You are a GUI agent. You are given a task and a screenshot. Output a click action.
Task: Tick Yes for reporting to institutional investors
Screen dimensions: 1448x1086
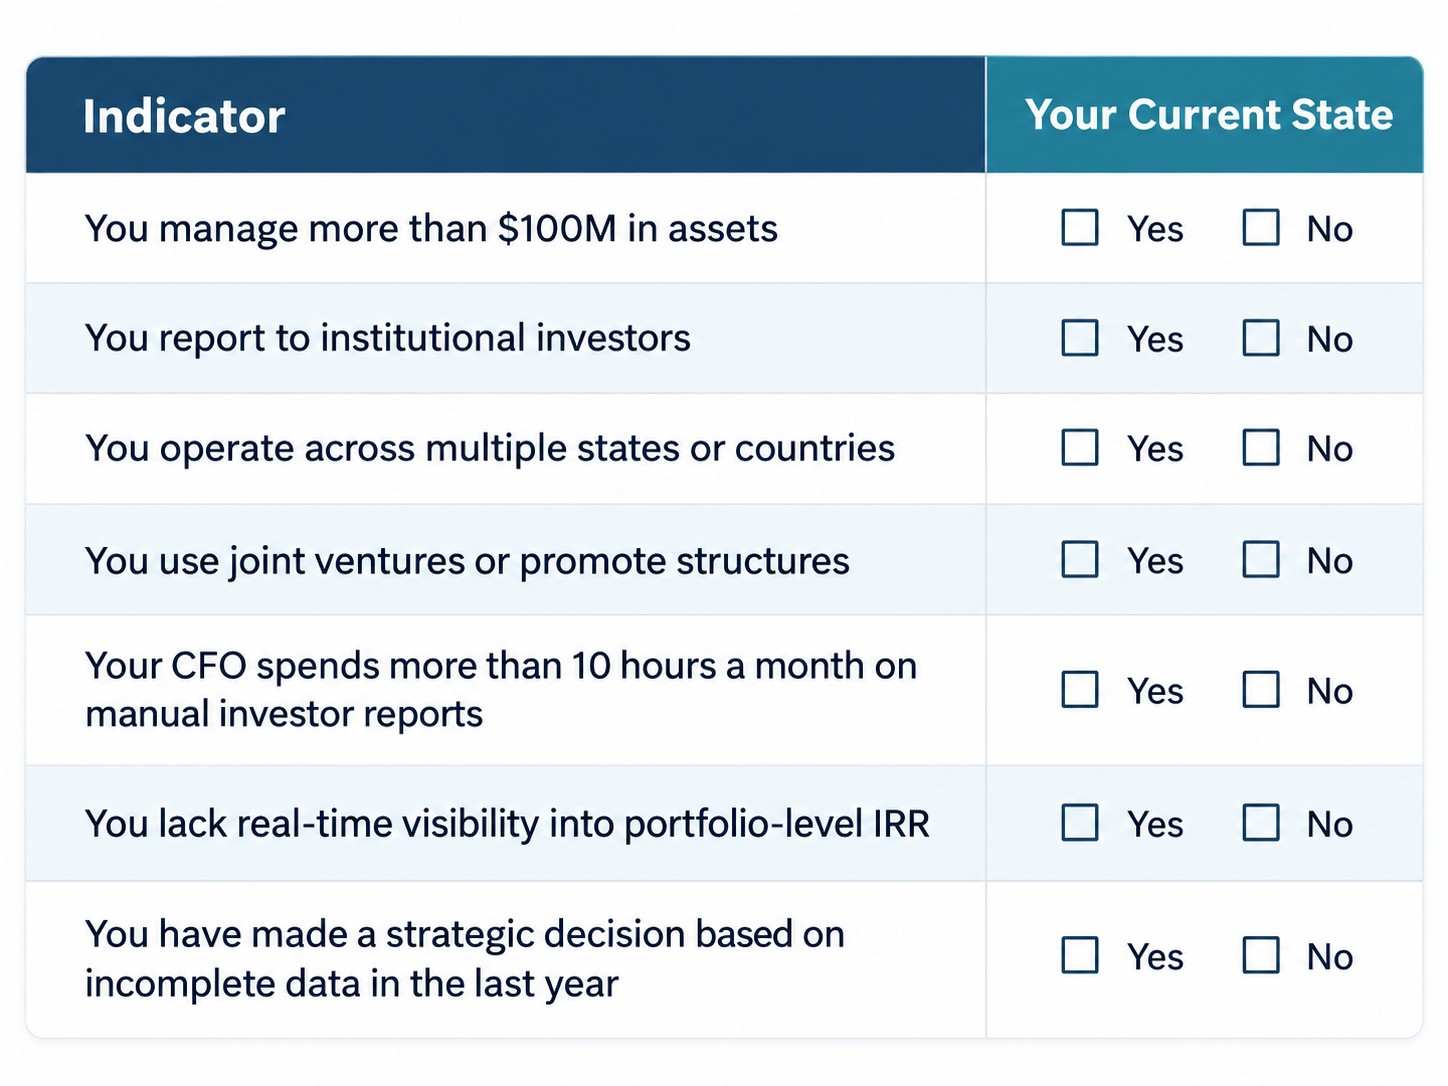tap(1079, 338)
